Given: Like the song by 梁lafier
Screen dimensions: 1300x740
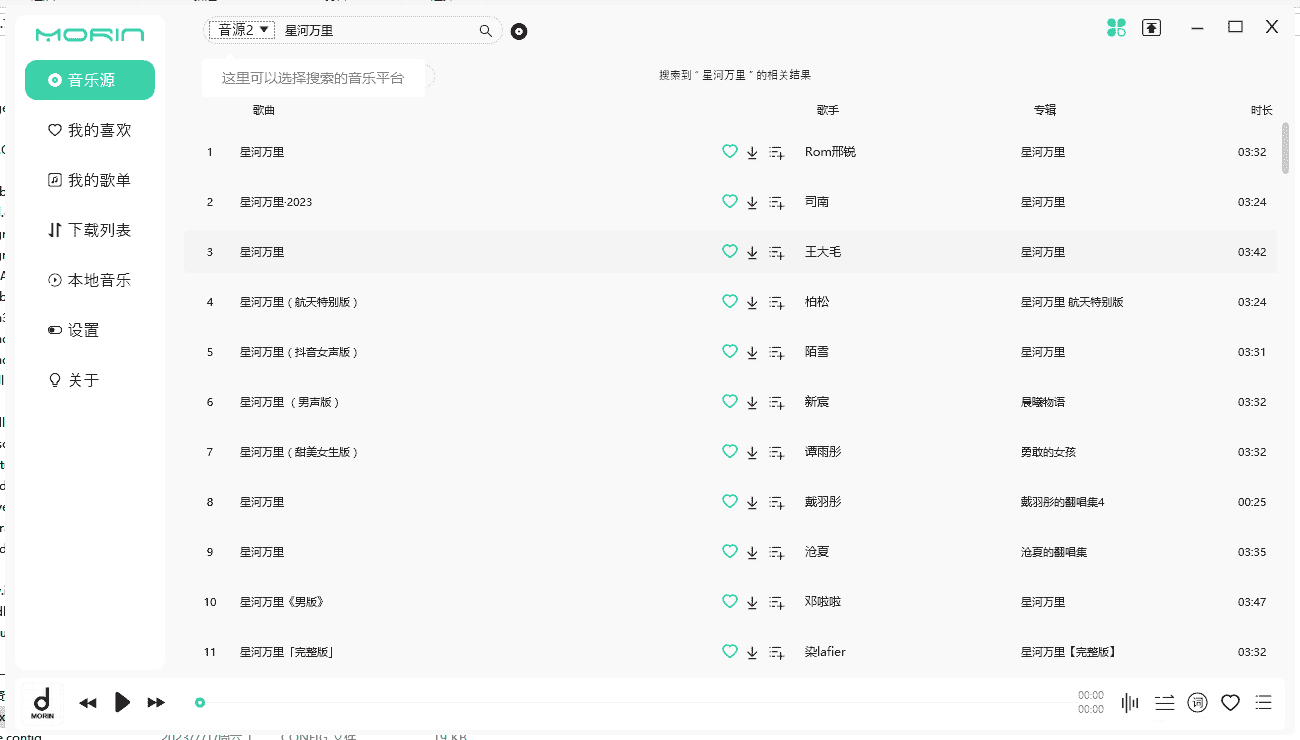Looking at the screenshot, I should tap(730, 651).
